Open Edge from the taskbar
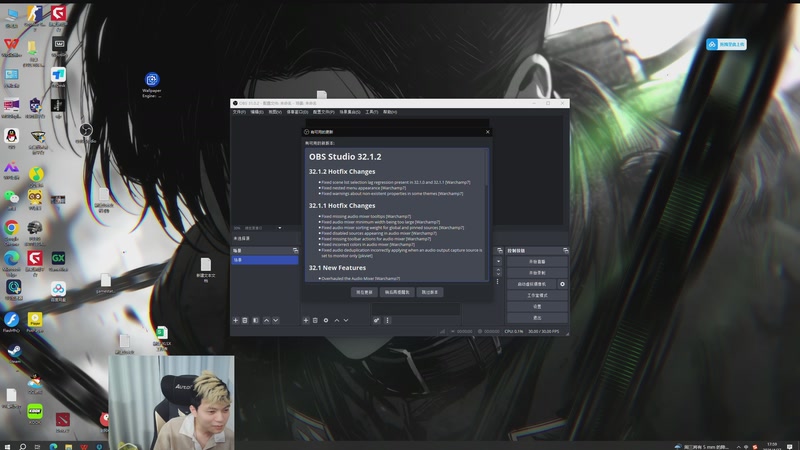Image resolution: width=800 pixels, height=450 pixels. pyautogui.click(x=53, y=446)
